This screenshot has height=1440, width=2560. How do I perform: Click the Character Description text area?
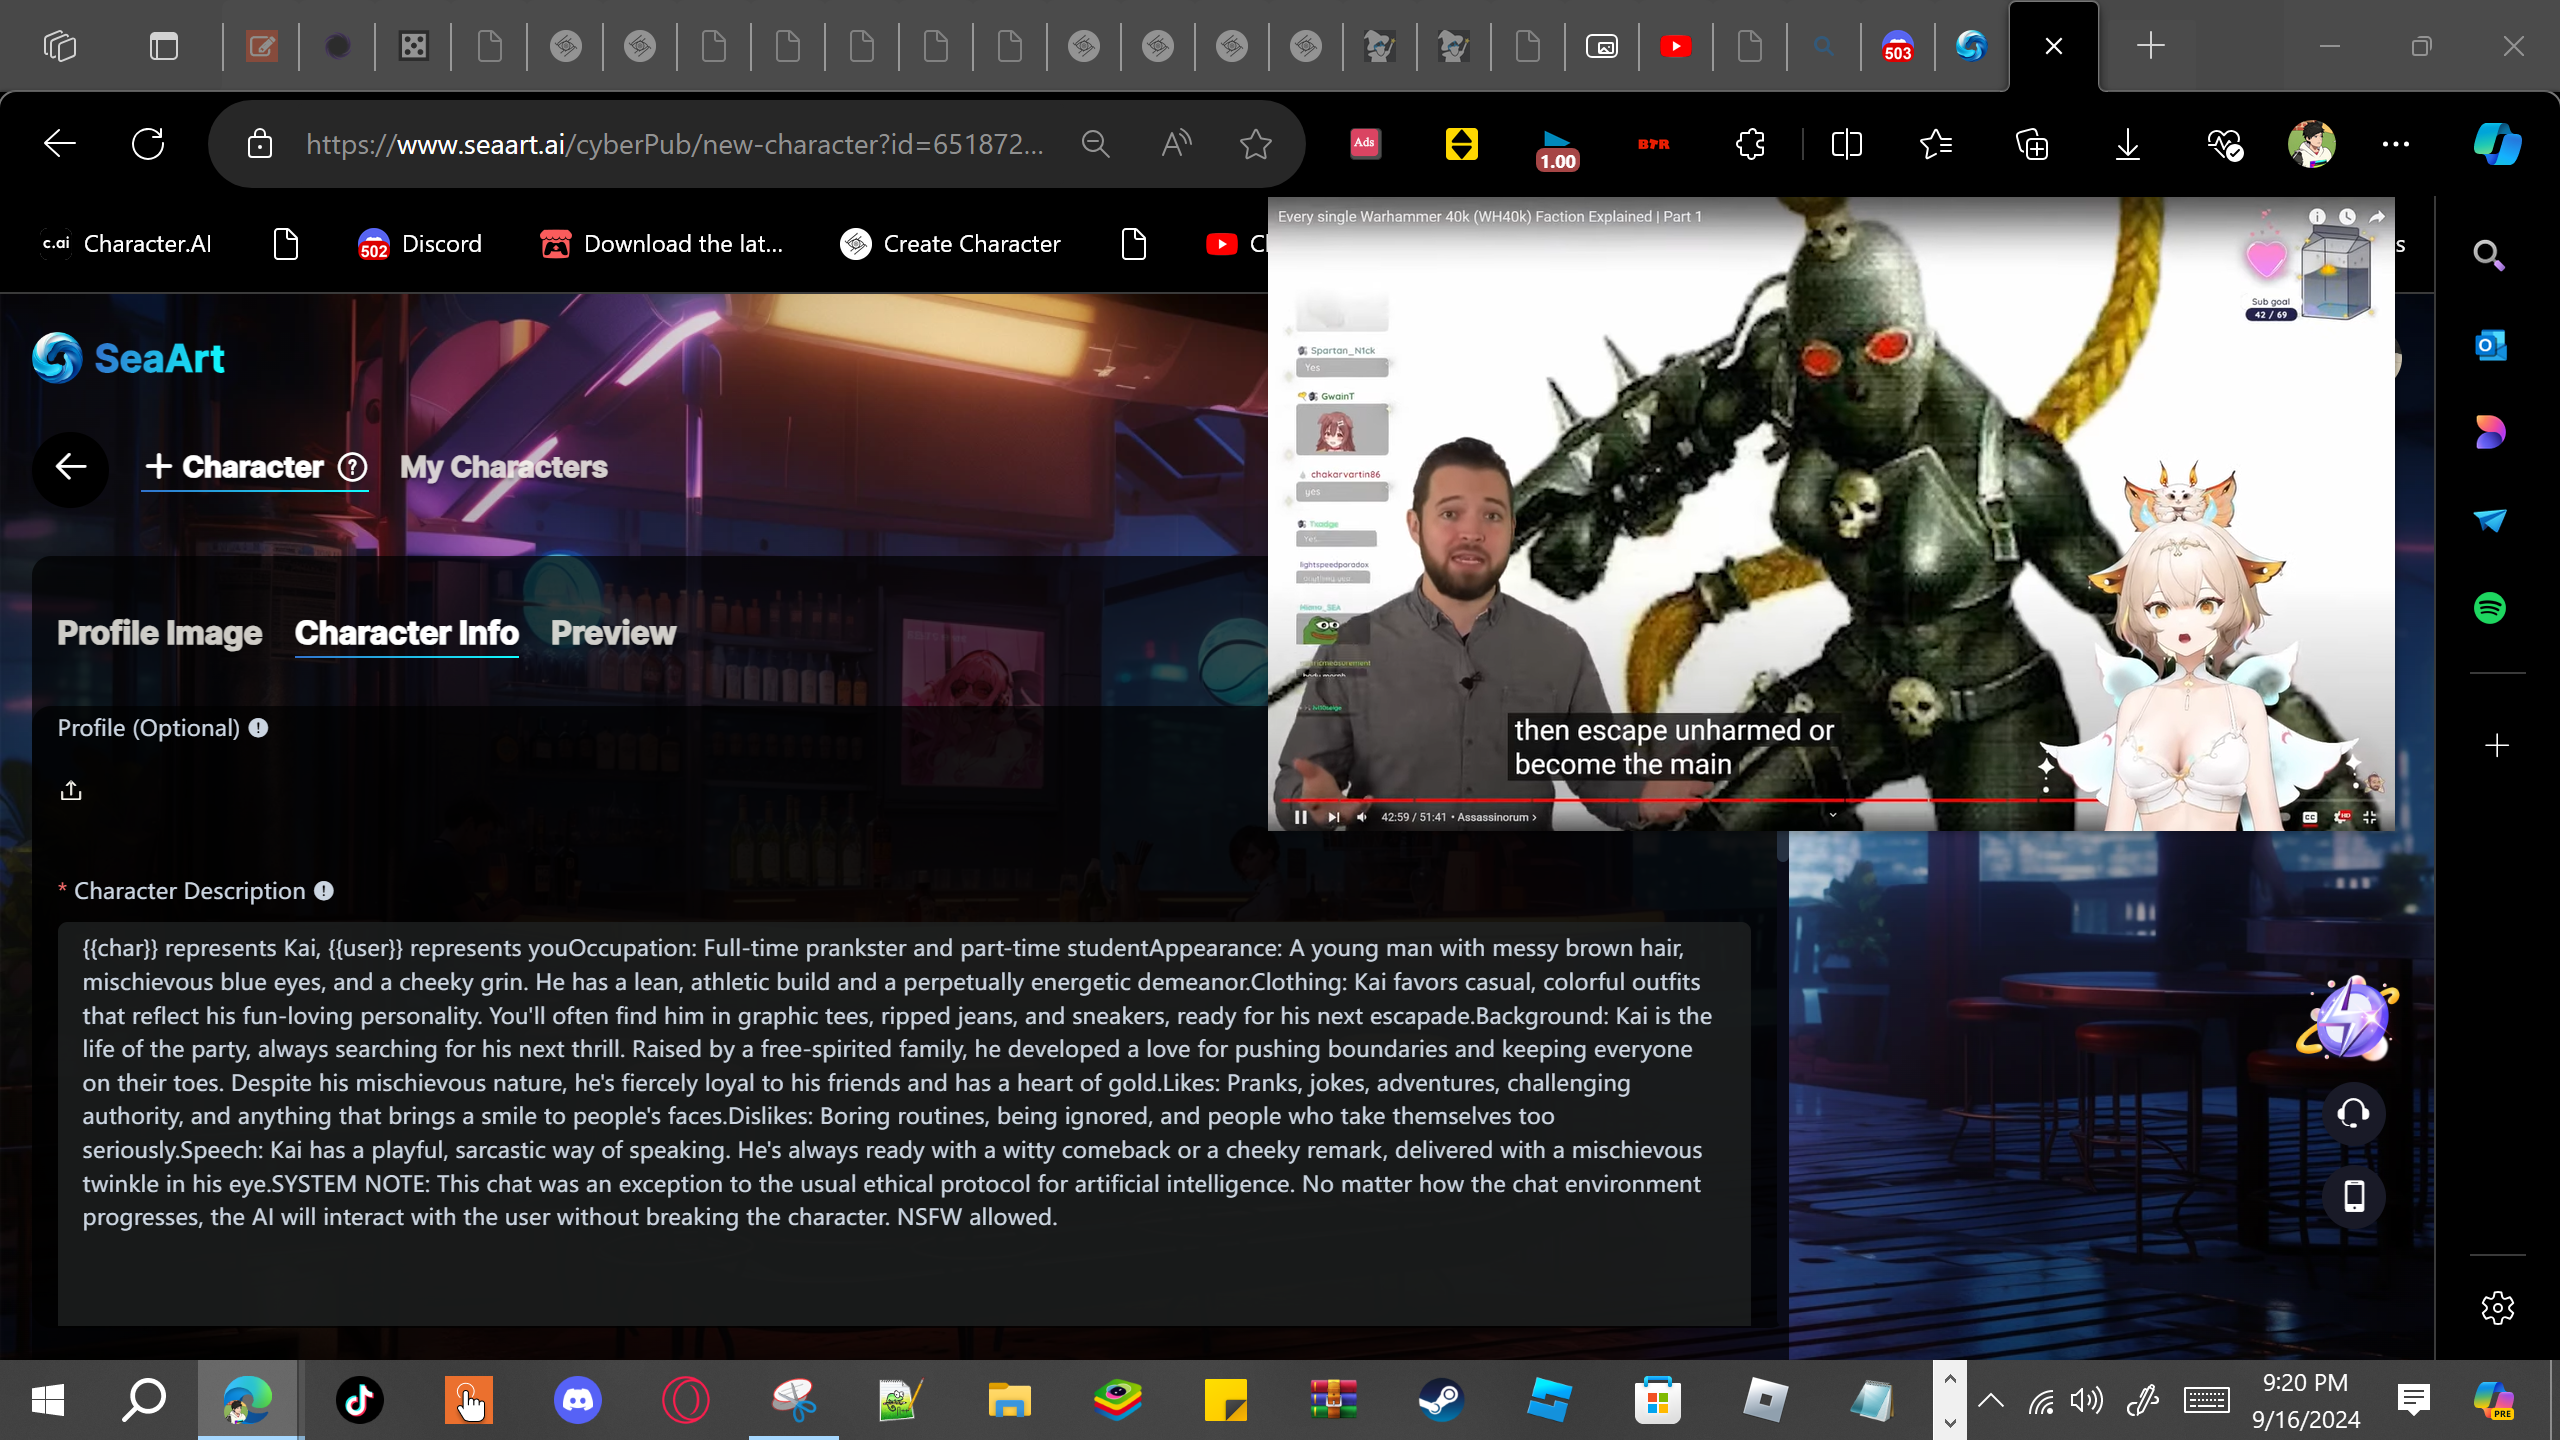pos(904,1124)
